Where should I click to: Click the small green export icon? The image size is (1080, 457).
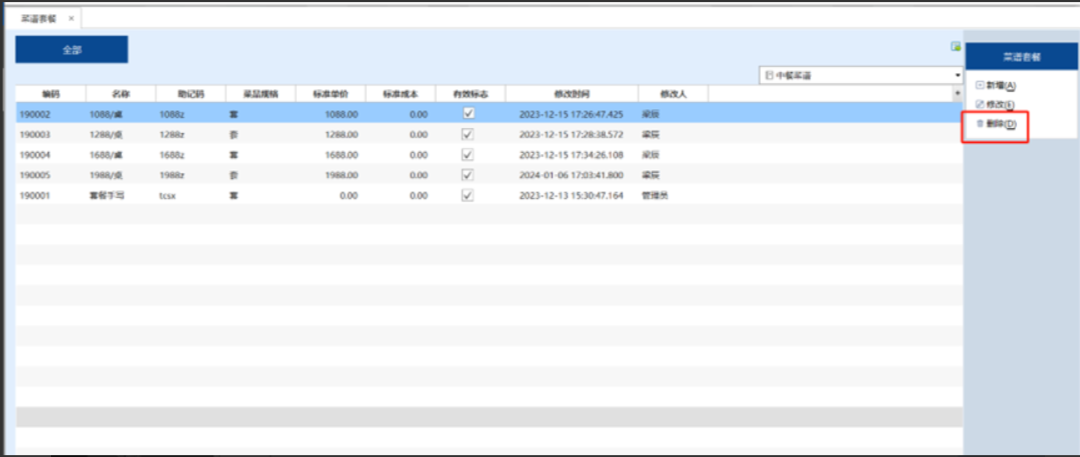[955, 46]
